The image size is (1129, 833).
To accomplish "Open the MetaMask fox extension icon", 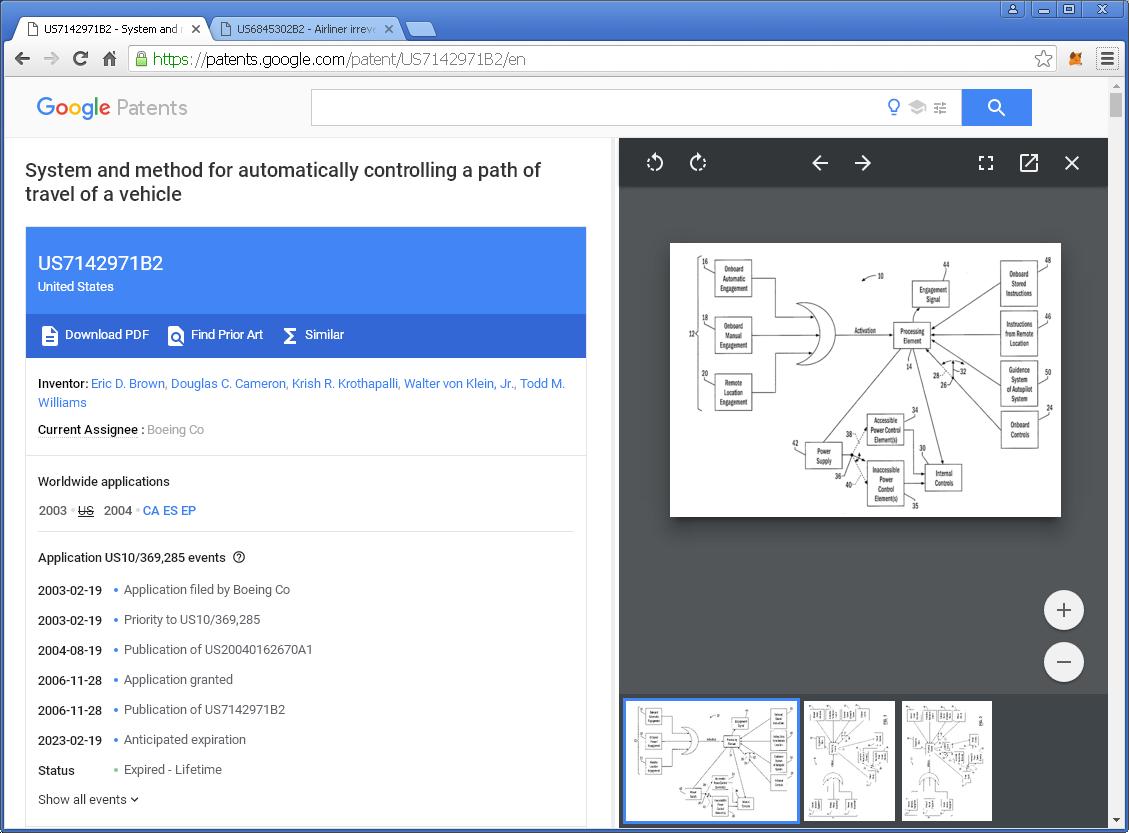I will tap(1076, 59).
